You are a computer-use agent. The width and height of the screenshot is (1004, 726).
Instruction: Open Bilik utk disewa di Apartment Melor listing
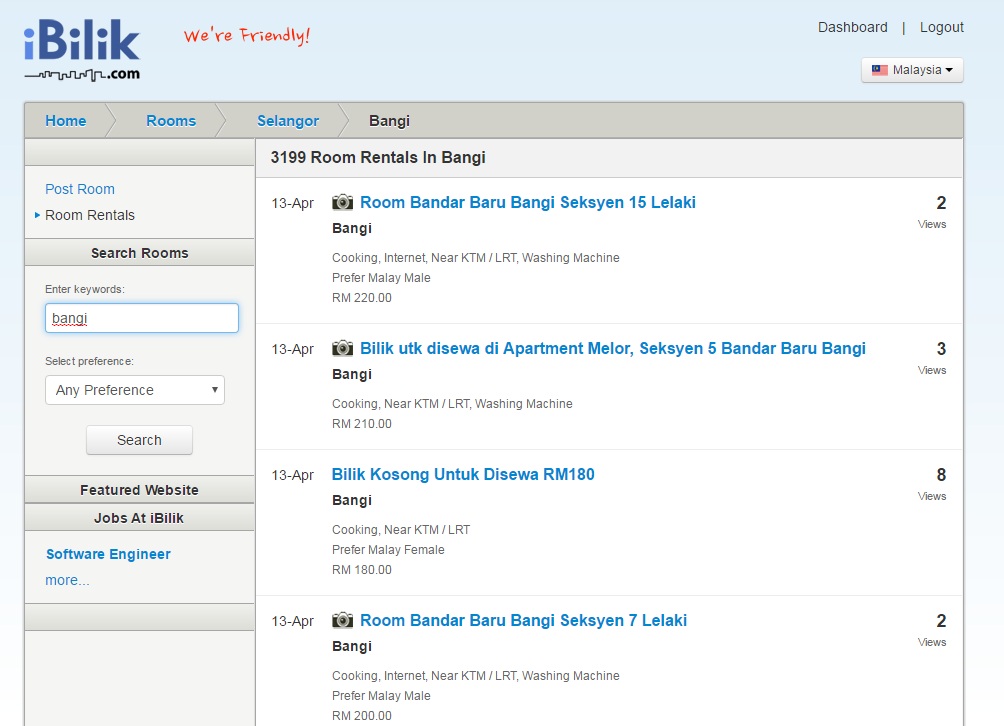(612, 348)
